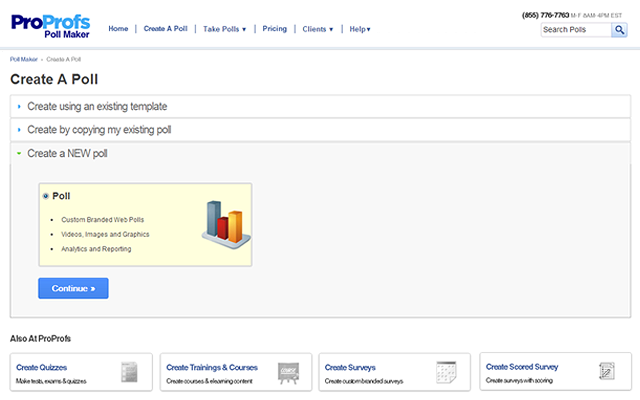640x400 pixels.
Task: Open the Clients dropdown menu
Action: click(317, 29)
